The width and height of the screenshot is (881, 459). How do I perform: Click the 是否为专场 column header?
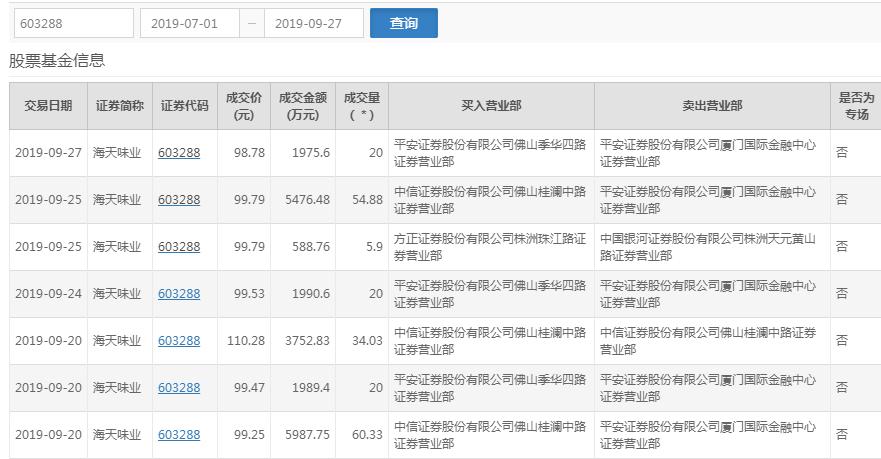(x=856, y=106)
